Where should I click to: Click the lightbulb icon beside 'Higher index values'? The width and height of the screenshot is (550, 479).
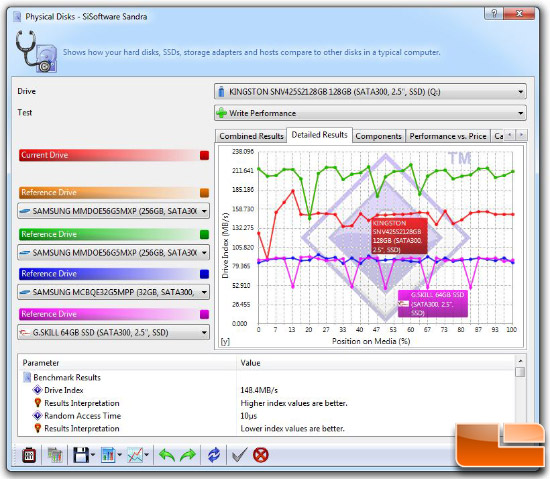(38, 403)
